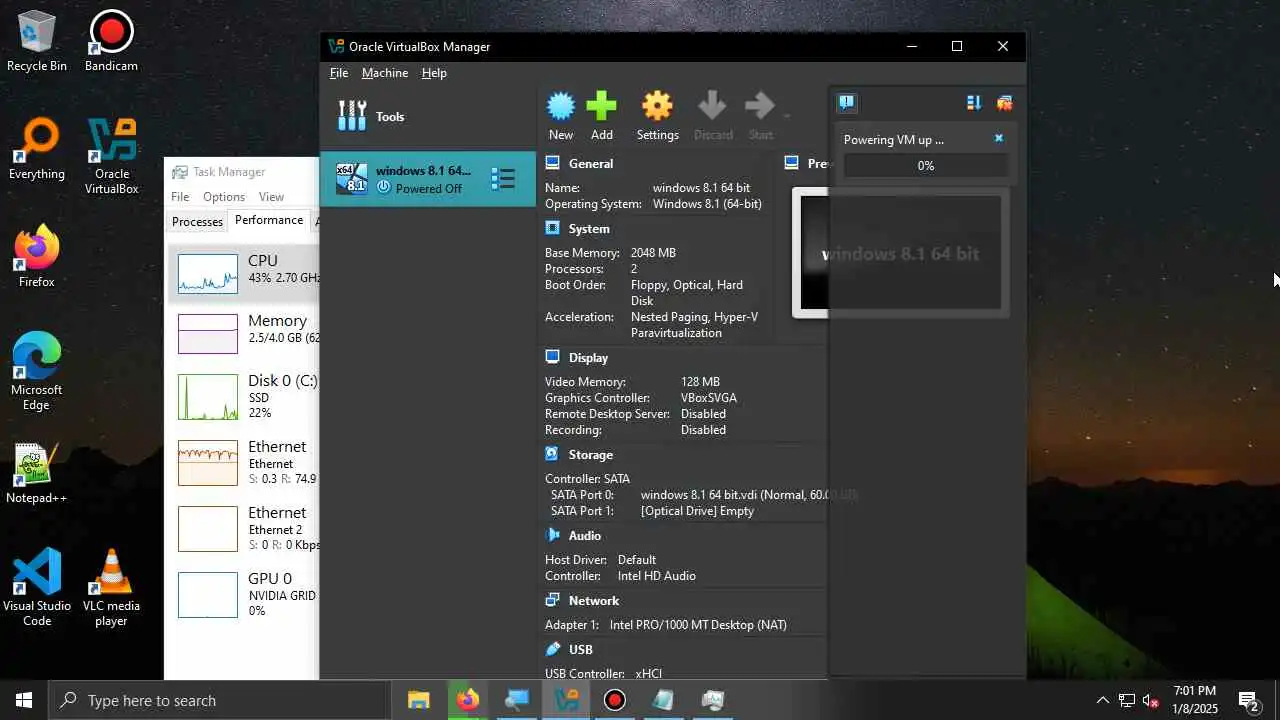Click the Network adapters icon

(x=553, y=600)
